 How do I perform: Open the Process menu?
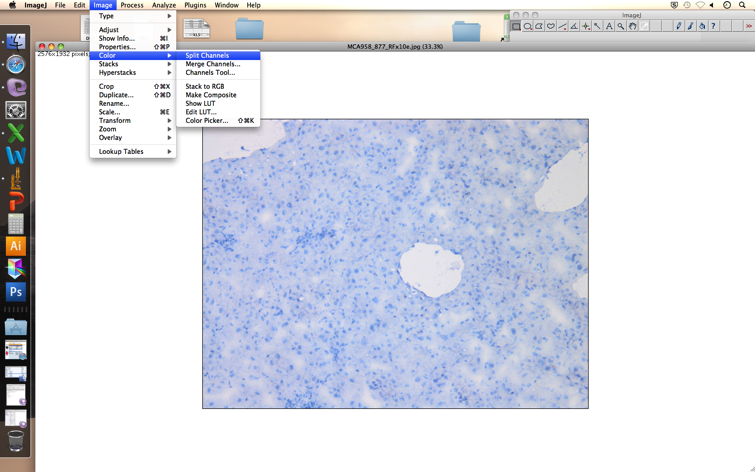pos(132,5)
